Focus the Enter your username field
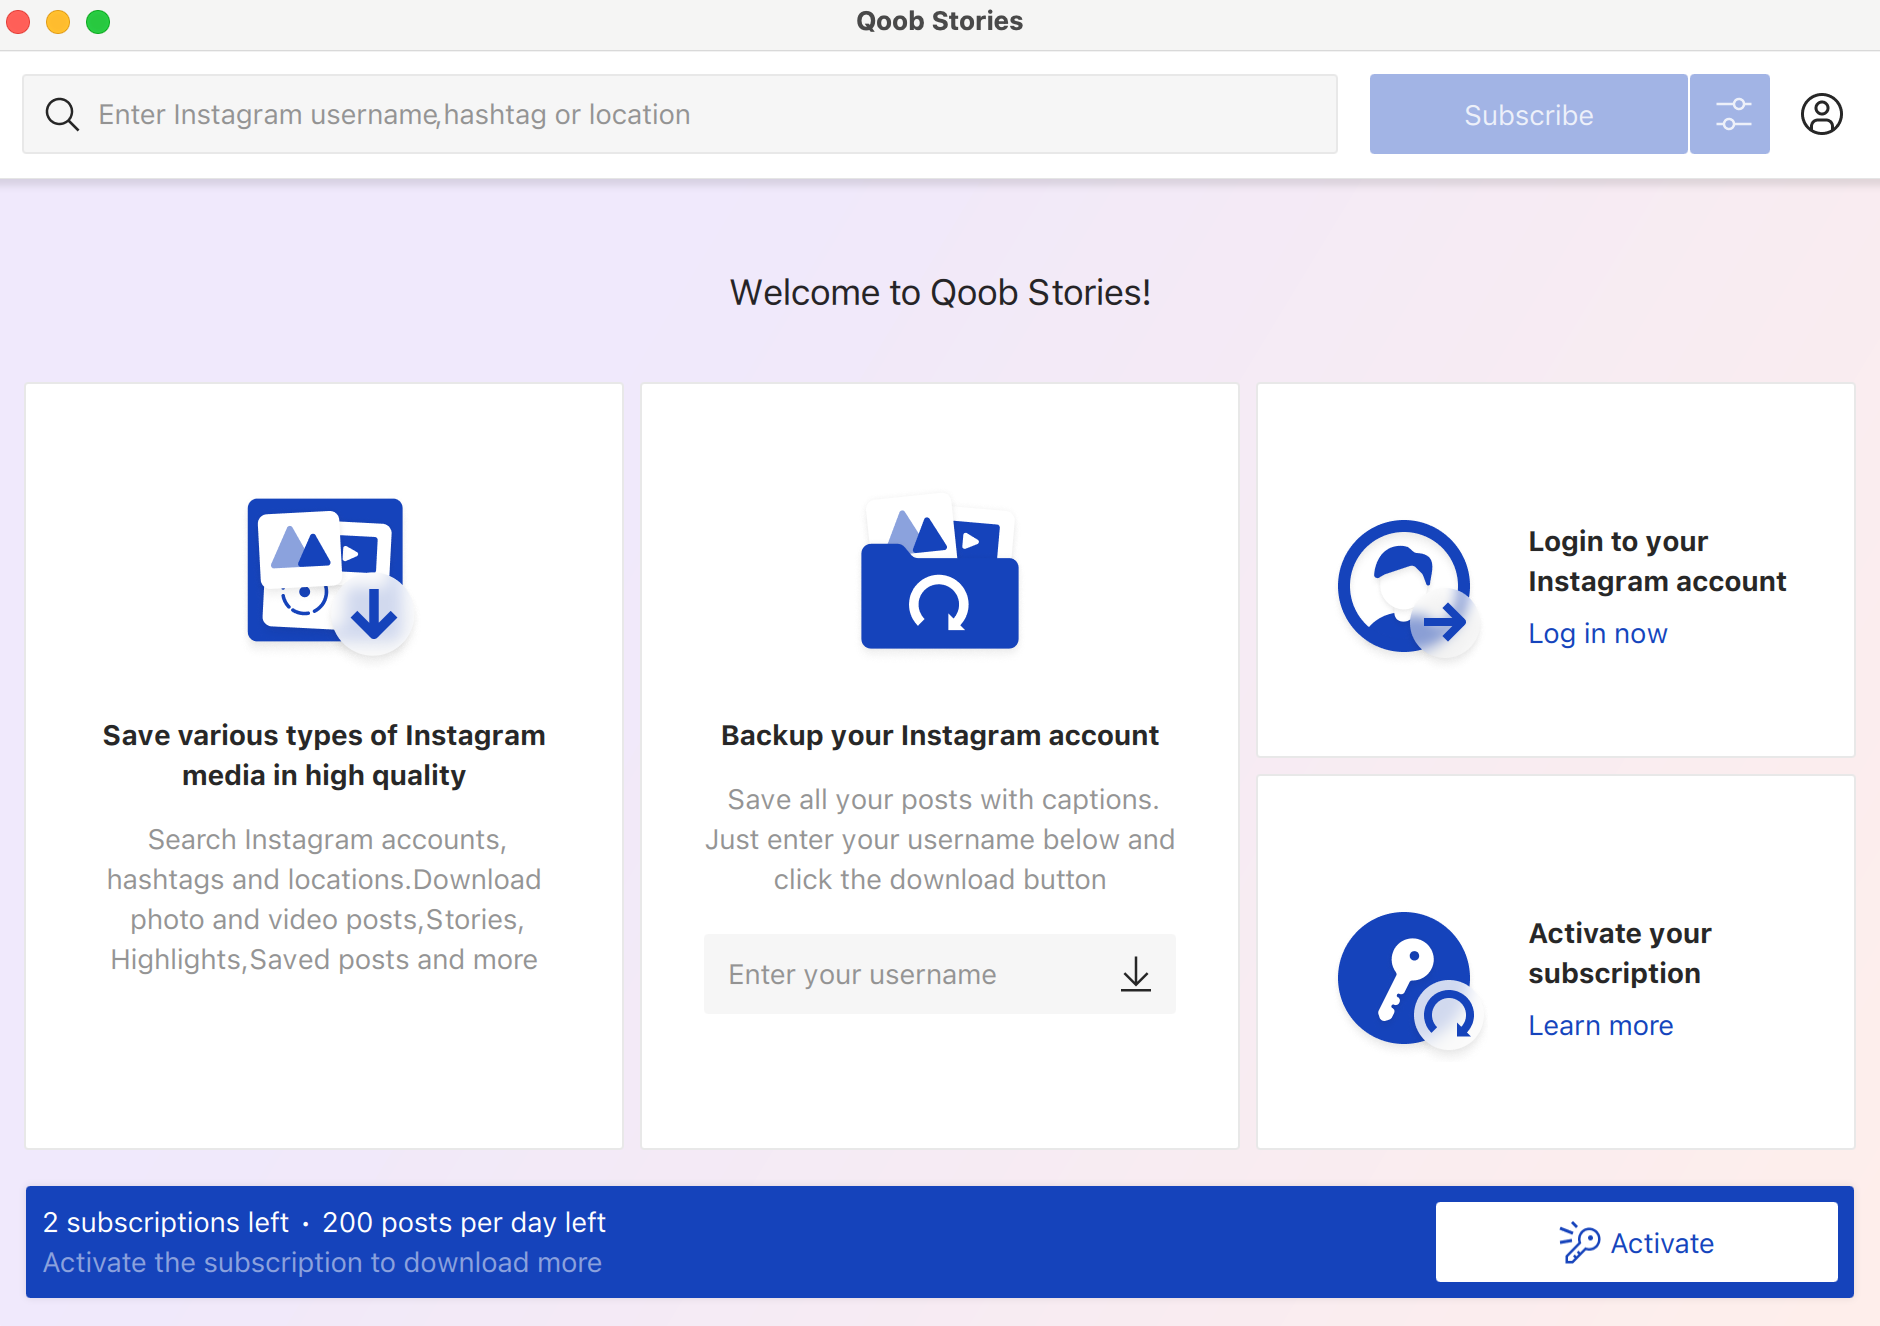Viewport: 1880px width, 1326px height. click(940, 974)
